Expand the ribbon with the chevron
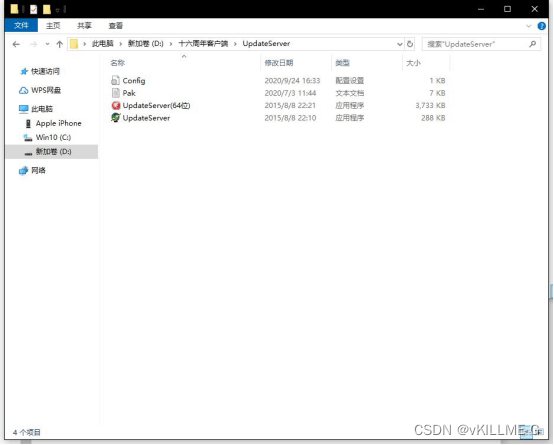The height and width of the screenshot is (445, 554). [x=529, y=26]
